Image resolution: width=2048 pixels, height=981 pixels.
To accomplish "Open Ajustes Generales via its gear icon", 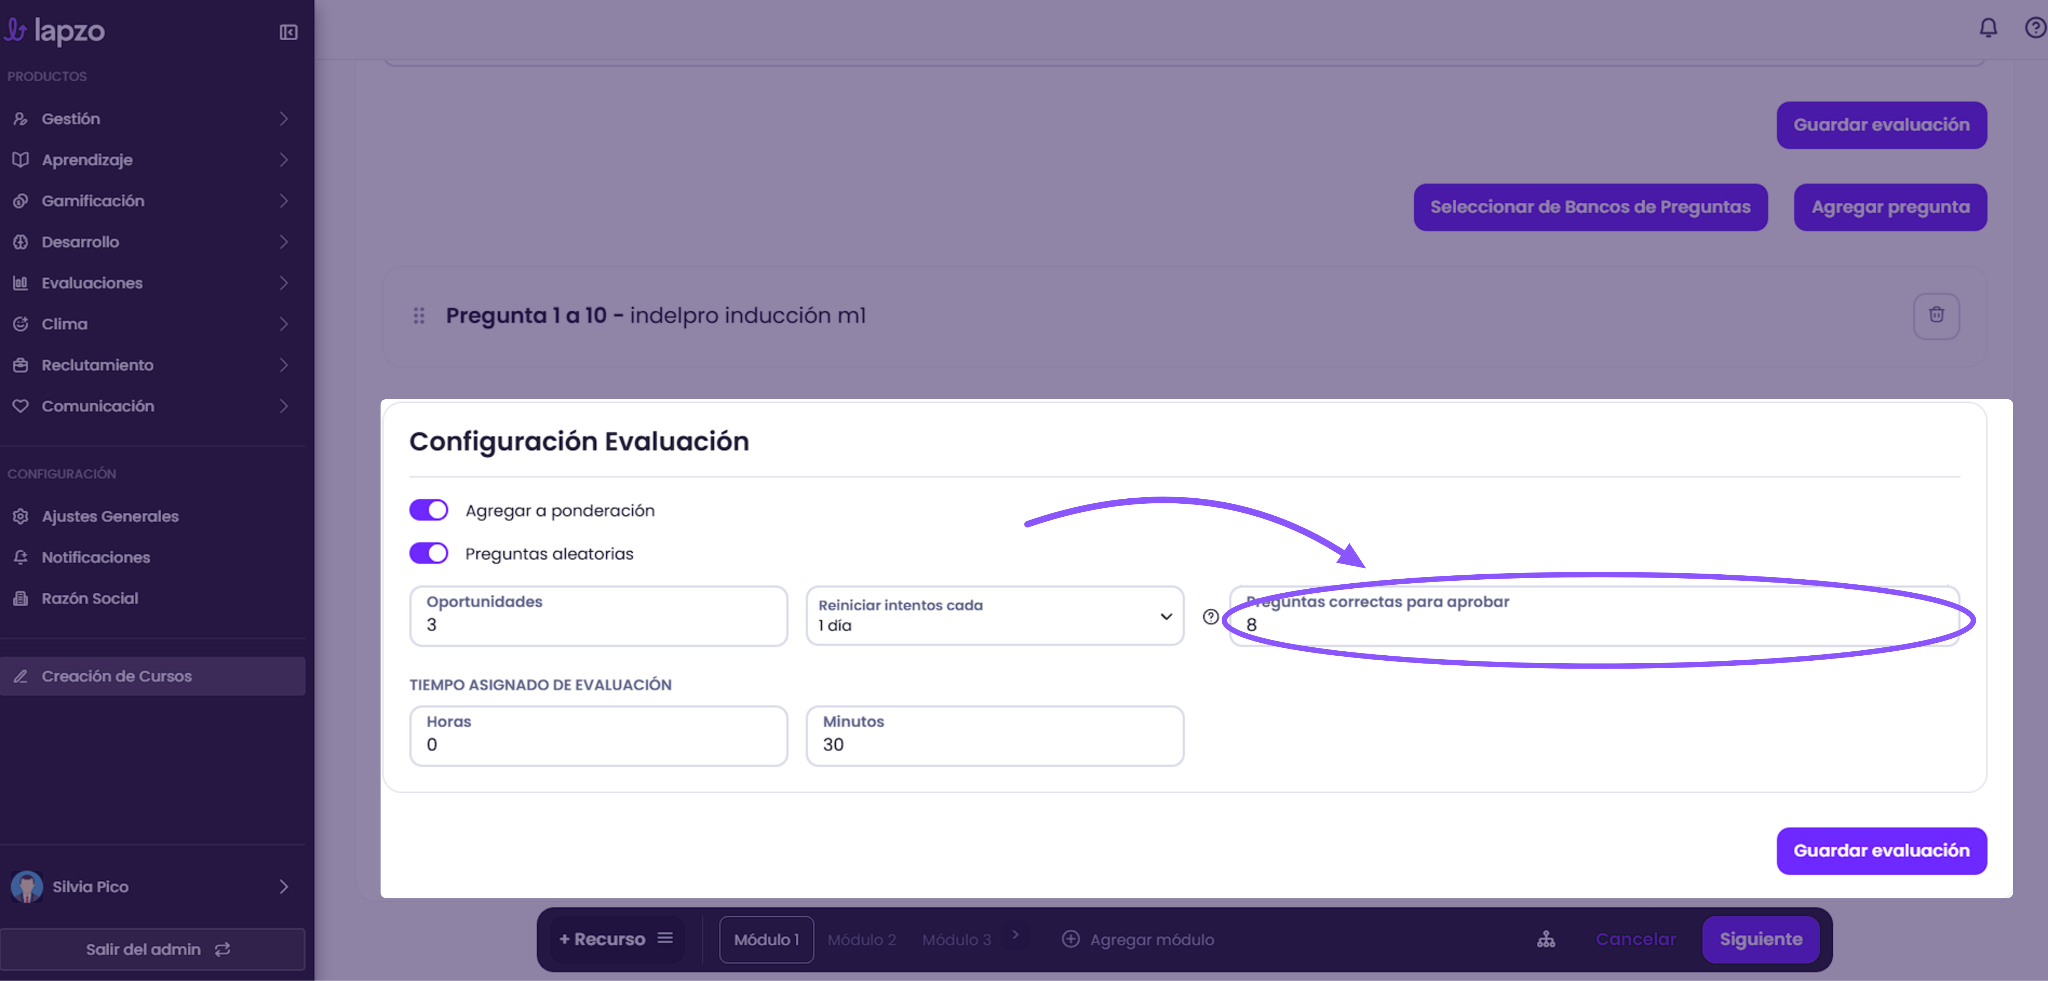I will (x=20, y=516).
